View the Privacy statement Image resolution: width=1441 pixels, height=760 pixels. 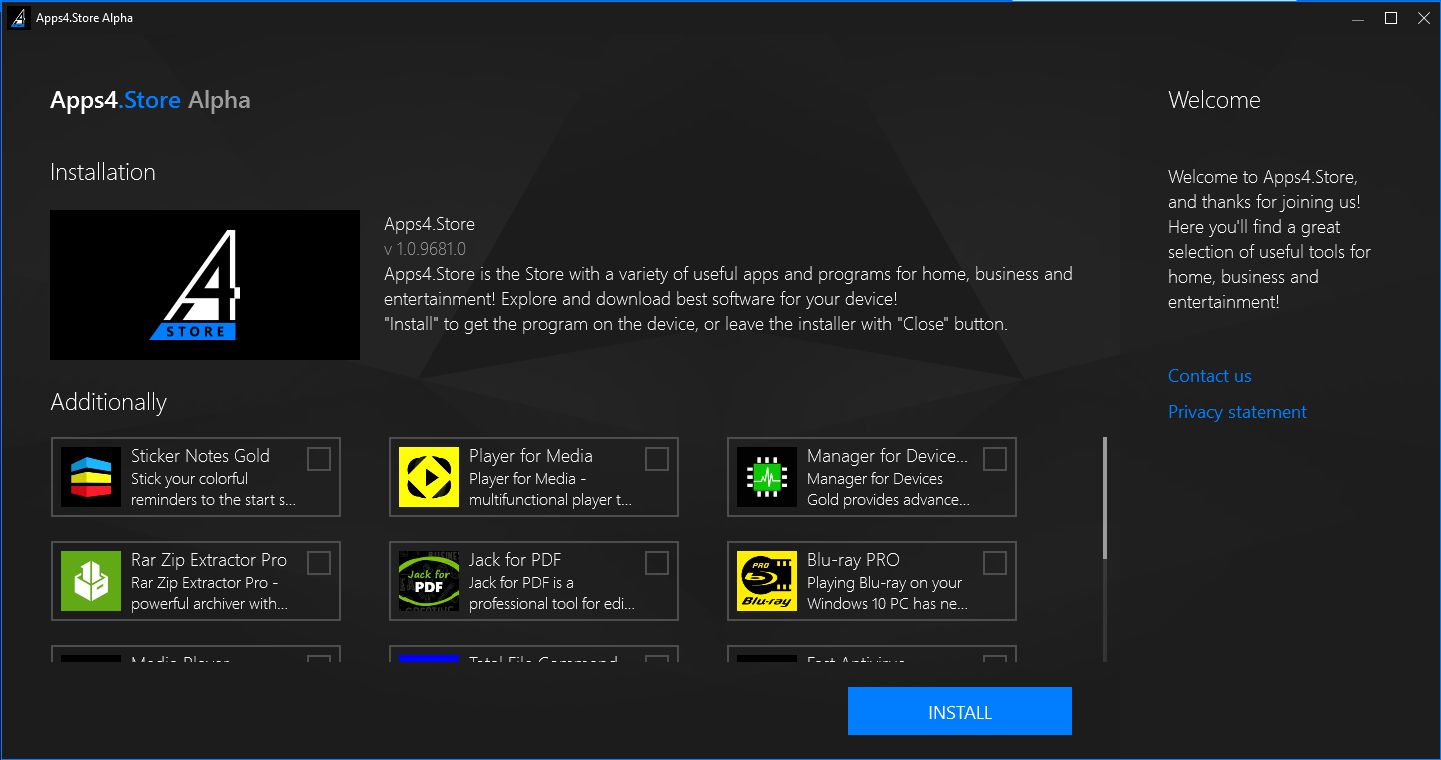pos(1236,411)
